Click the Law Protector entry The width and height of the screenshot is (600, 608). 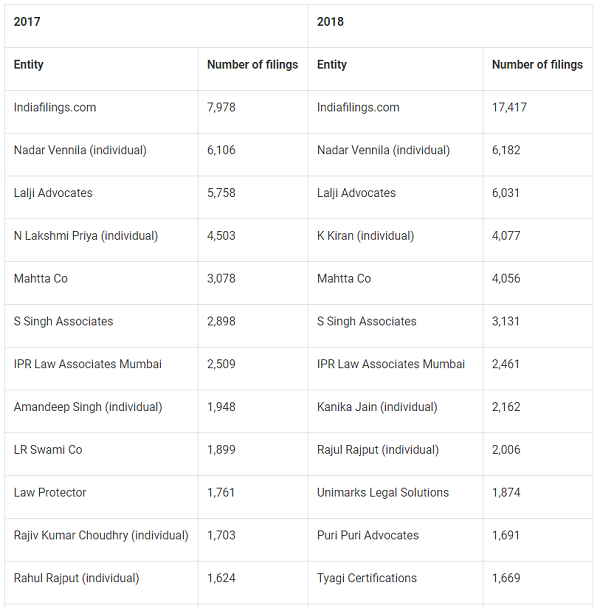(50, 493)
